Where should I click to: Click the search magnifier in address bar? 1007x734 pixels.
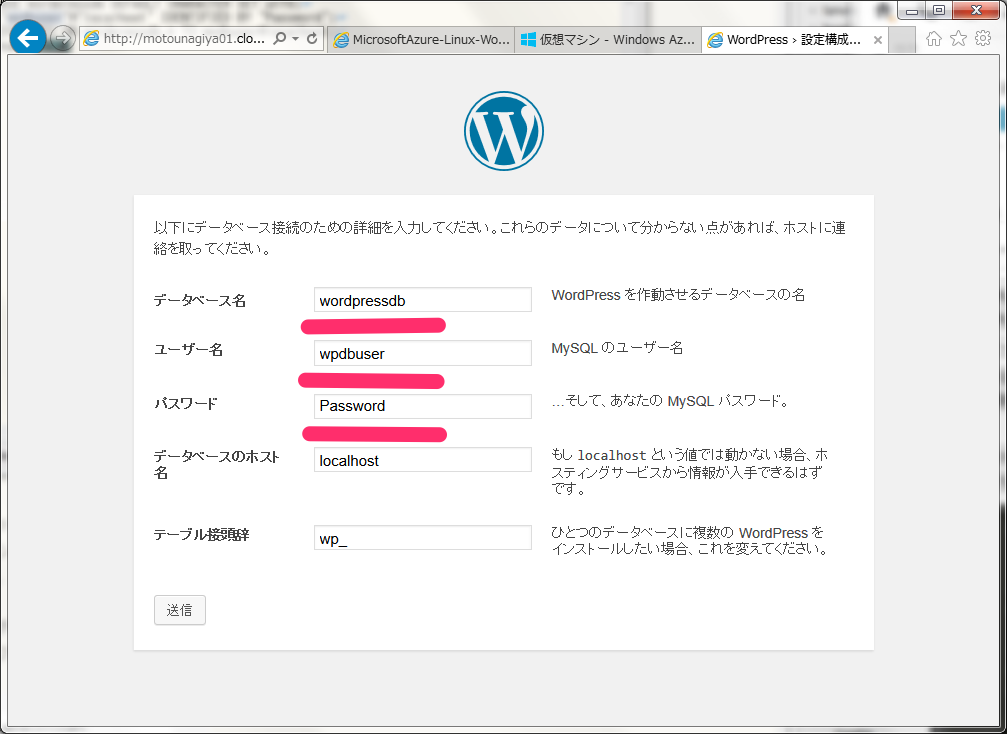(x=279, y=39)
